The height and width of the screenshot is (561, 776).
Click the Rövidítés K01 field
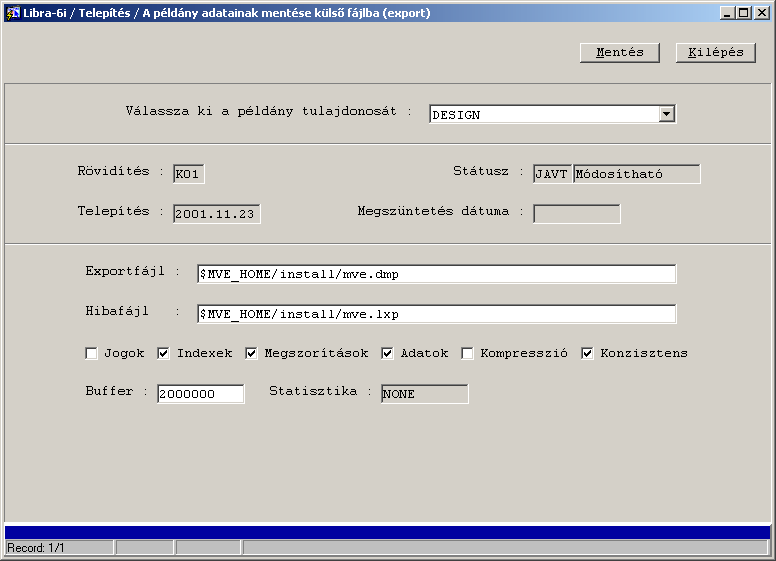coord(189,174)
